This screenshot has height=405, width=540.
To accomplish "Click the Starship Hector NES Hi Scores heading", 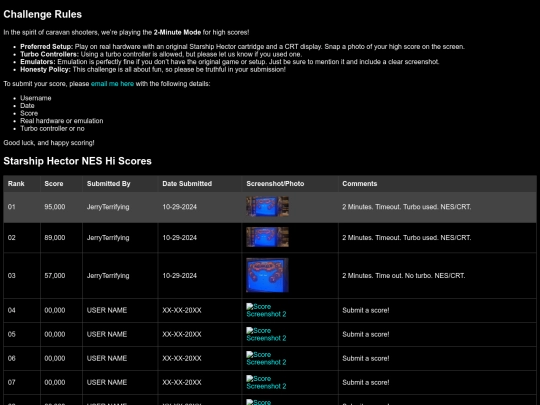I will tap(77, 161).
